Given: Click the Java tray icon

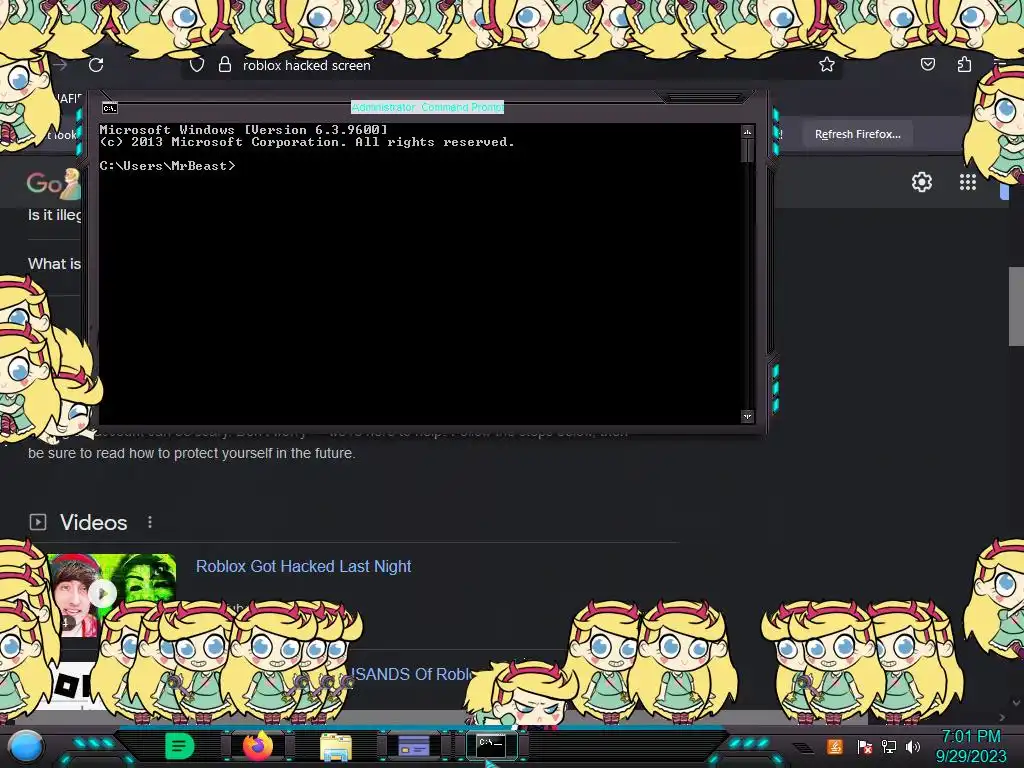Looking at the screenshot, I should 835,746.
